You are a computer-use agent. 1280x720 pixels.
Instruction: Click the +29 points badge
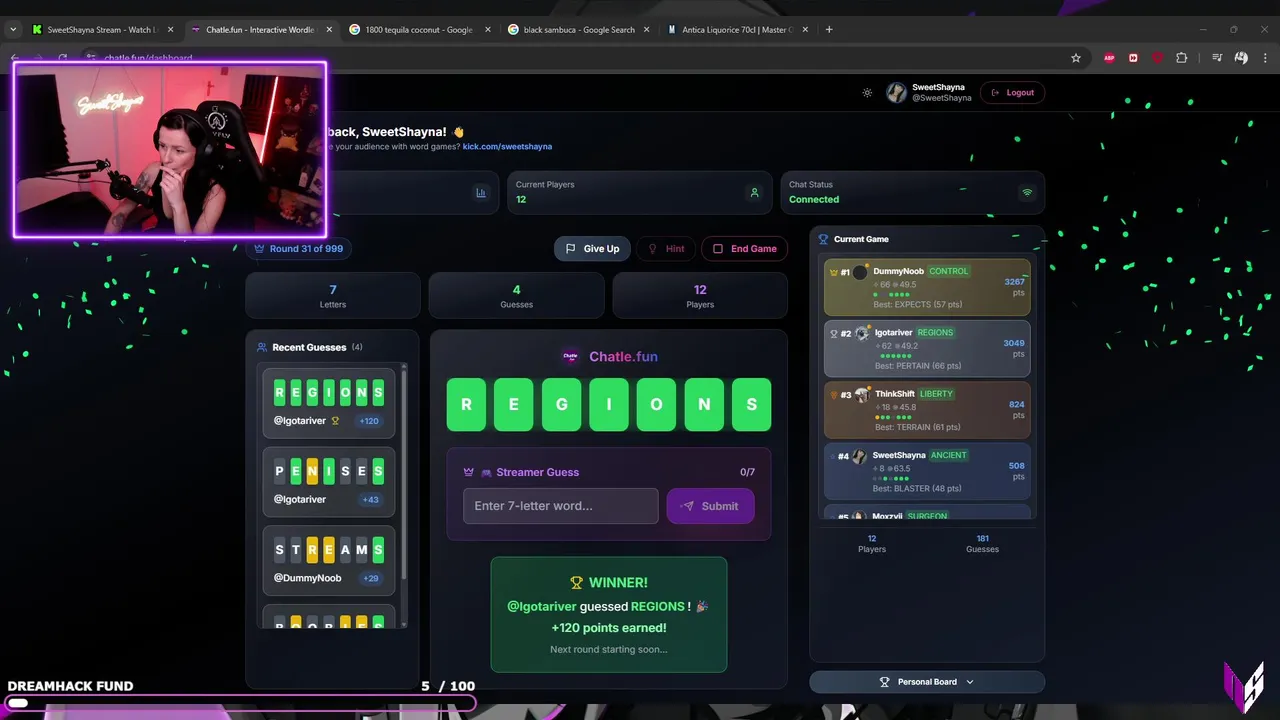click(370, 578)
